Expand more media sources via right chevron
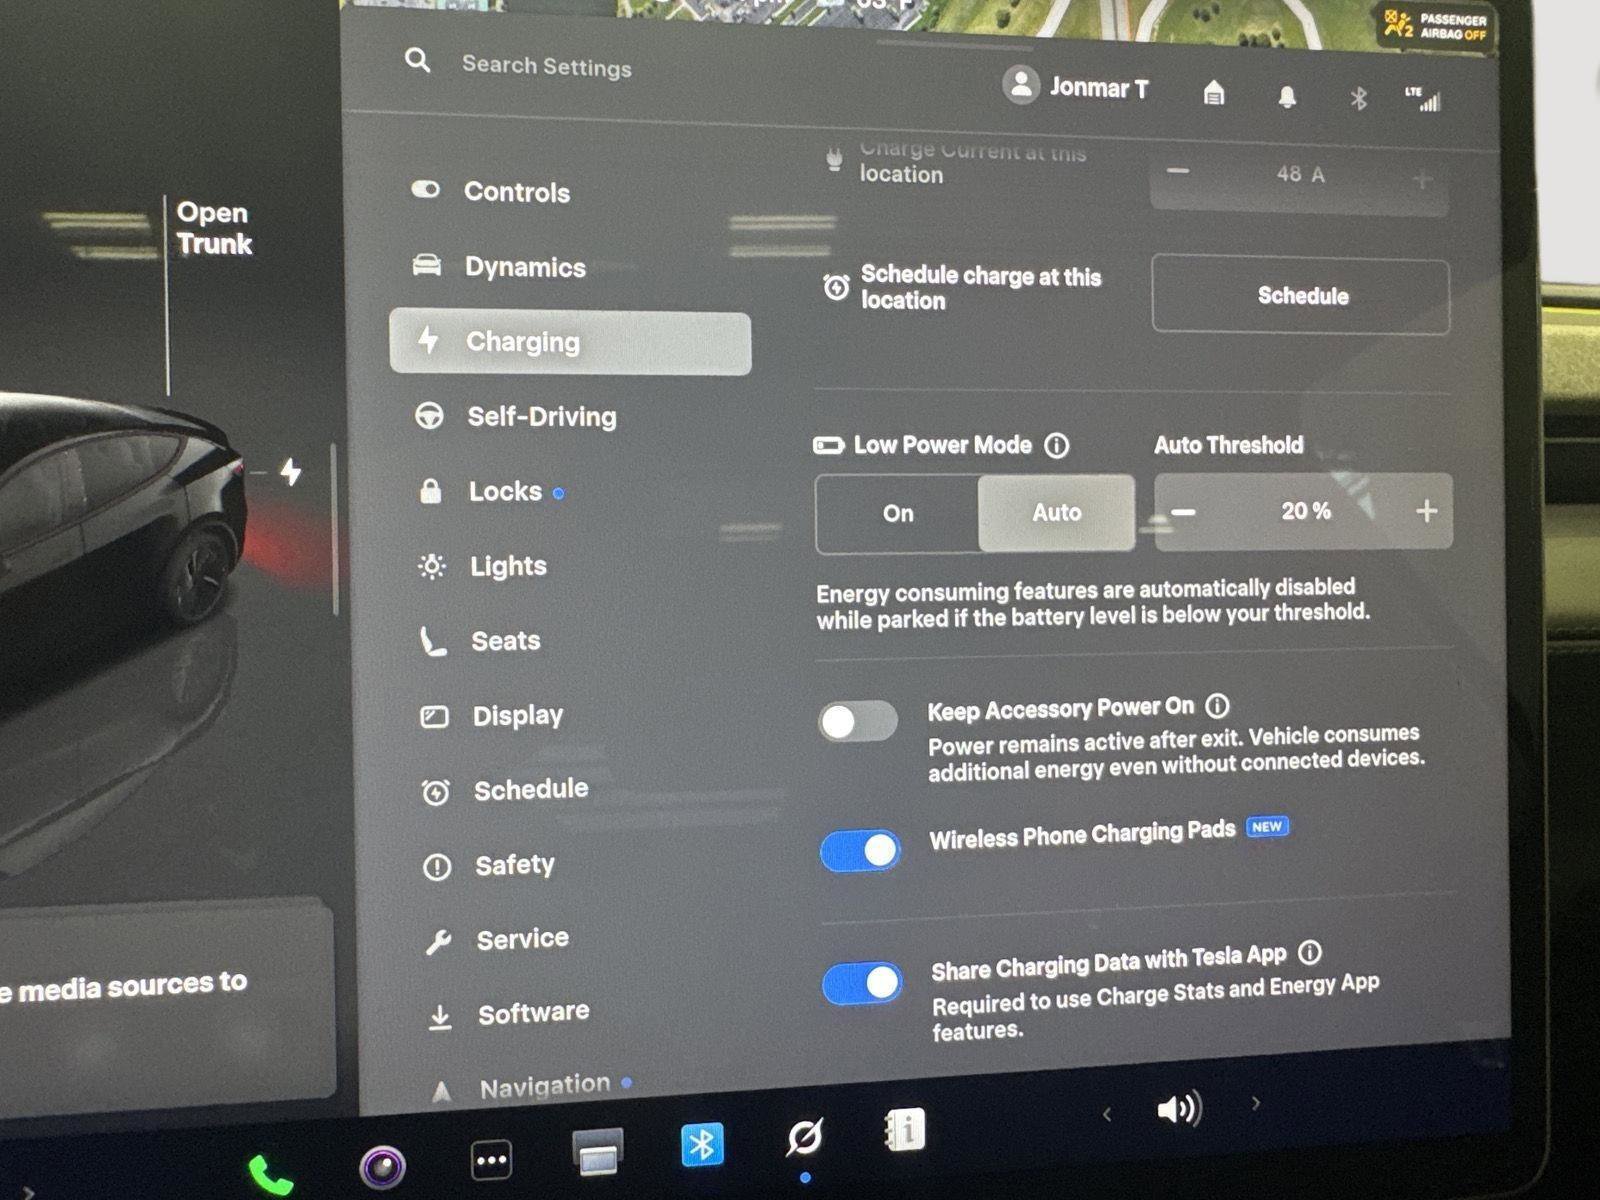Screen dimensions: 1600x1200 coord(1255,1102)
